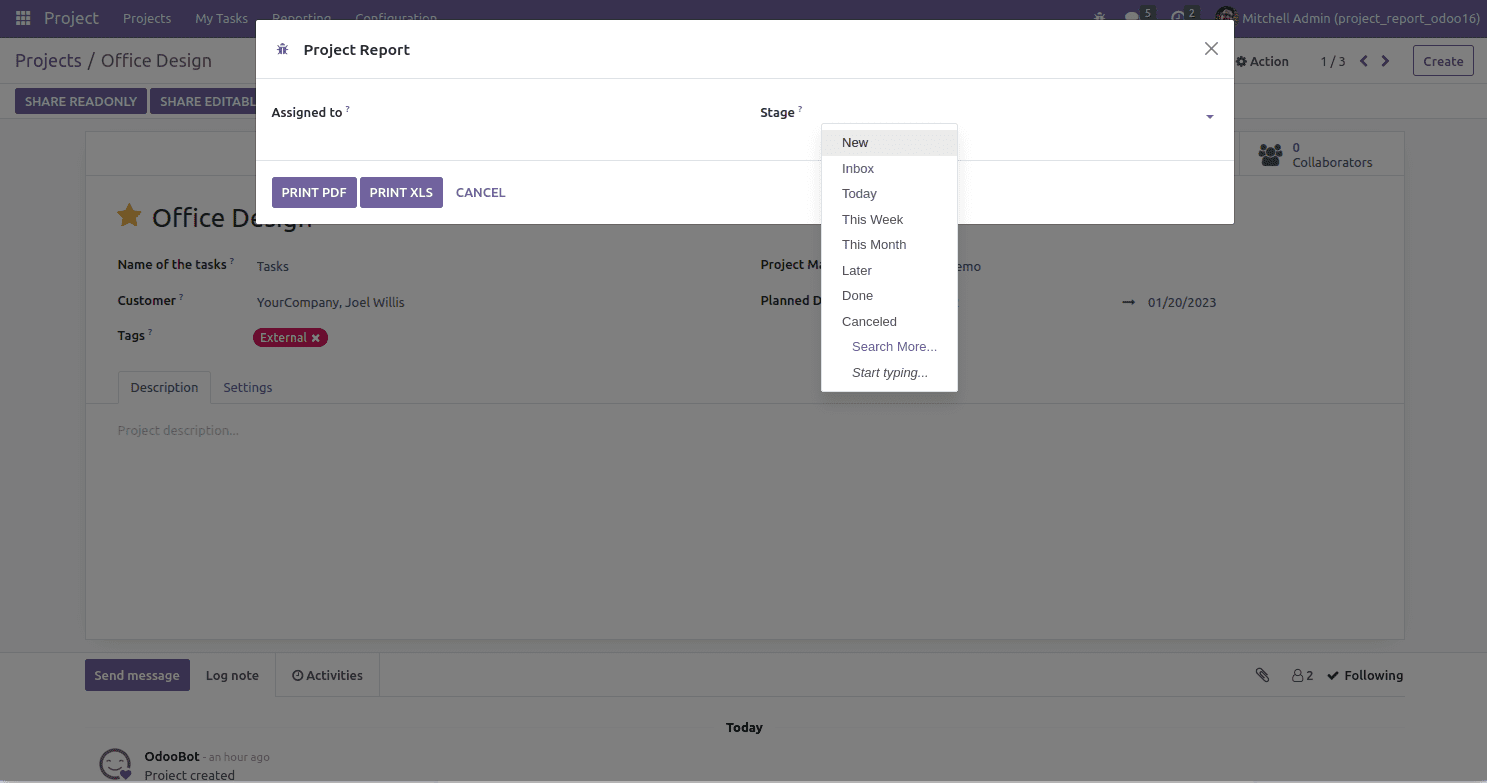This screenshot has height=783, width=1487.
Task: Pick Later from the Stage options
Action: click(x=889, y=271)
